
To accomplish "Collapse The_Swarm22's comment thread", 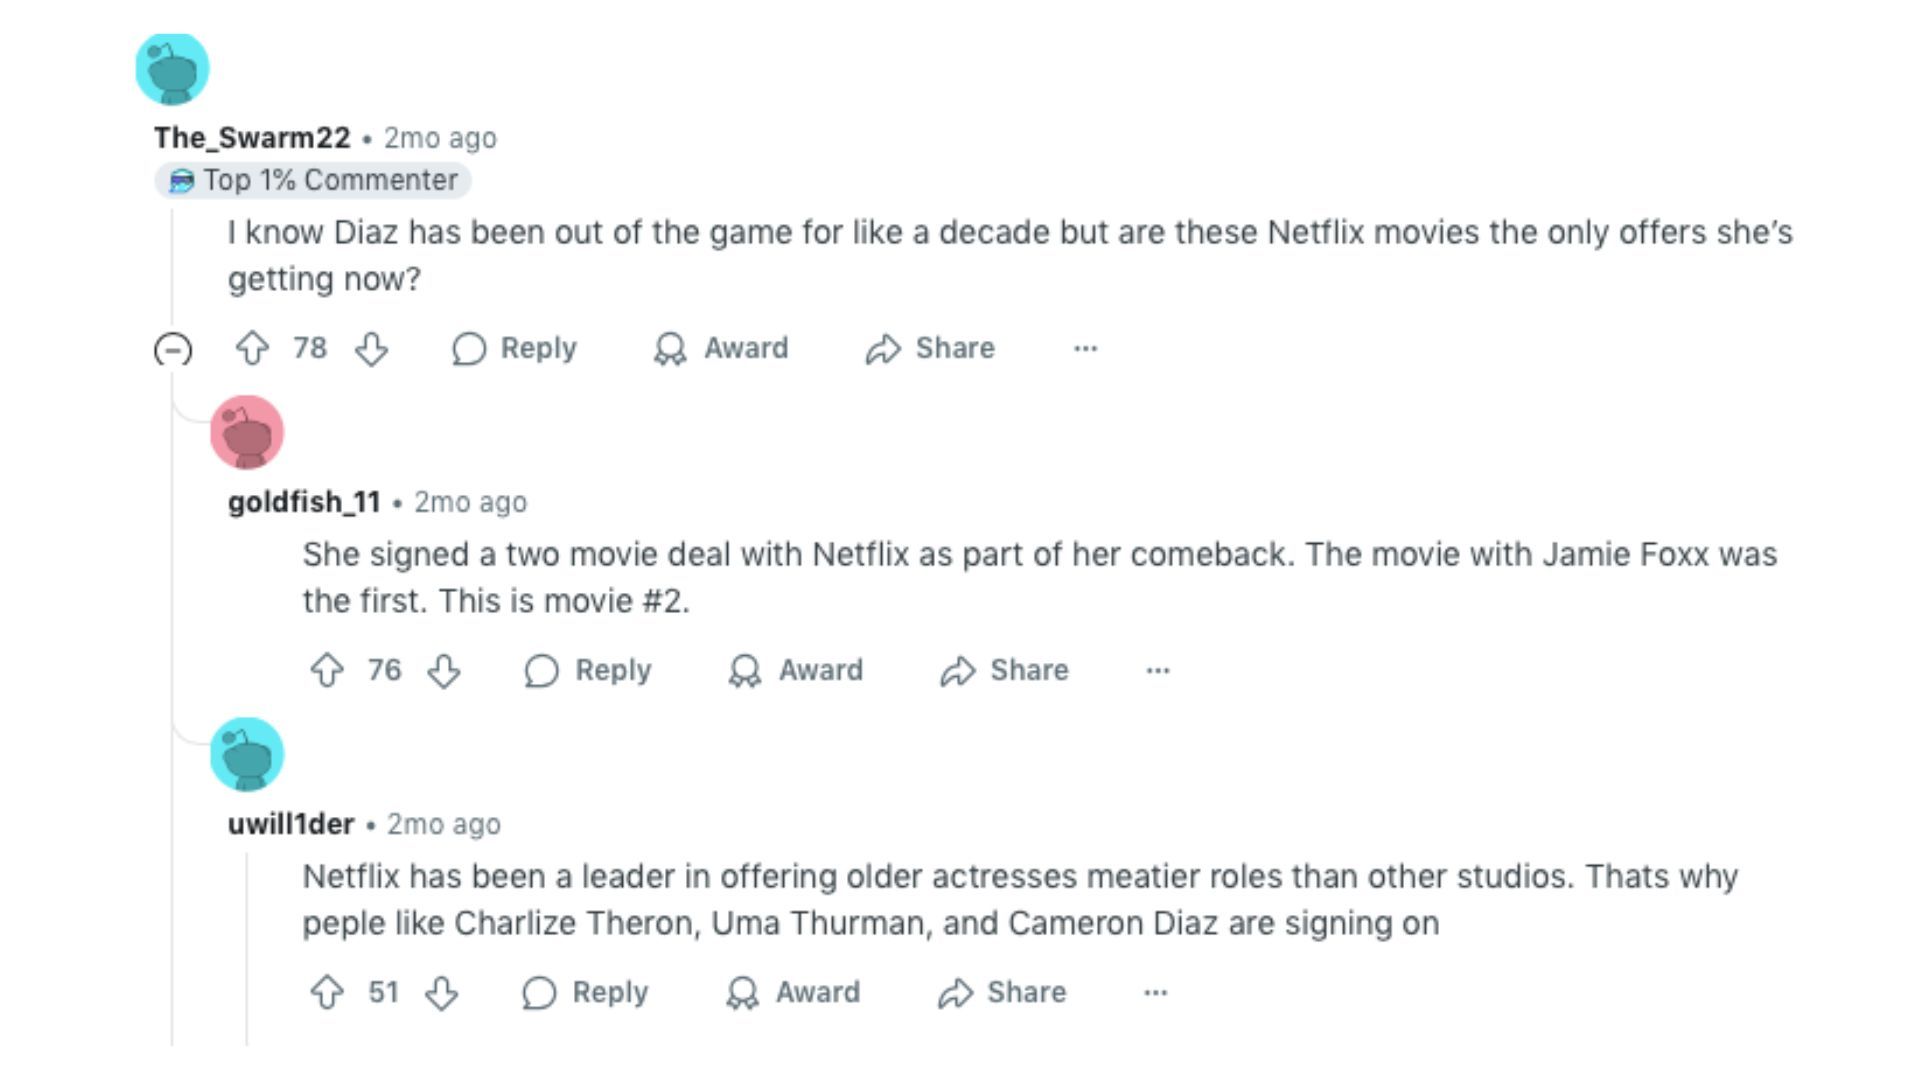I will point(173,350).
